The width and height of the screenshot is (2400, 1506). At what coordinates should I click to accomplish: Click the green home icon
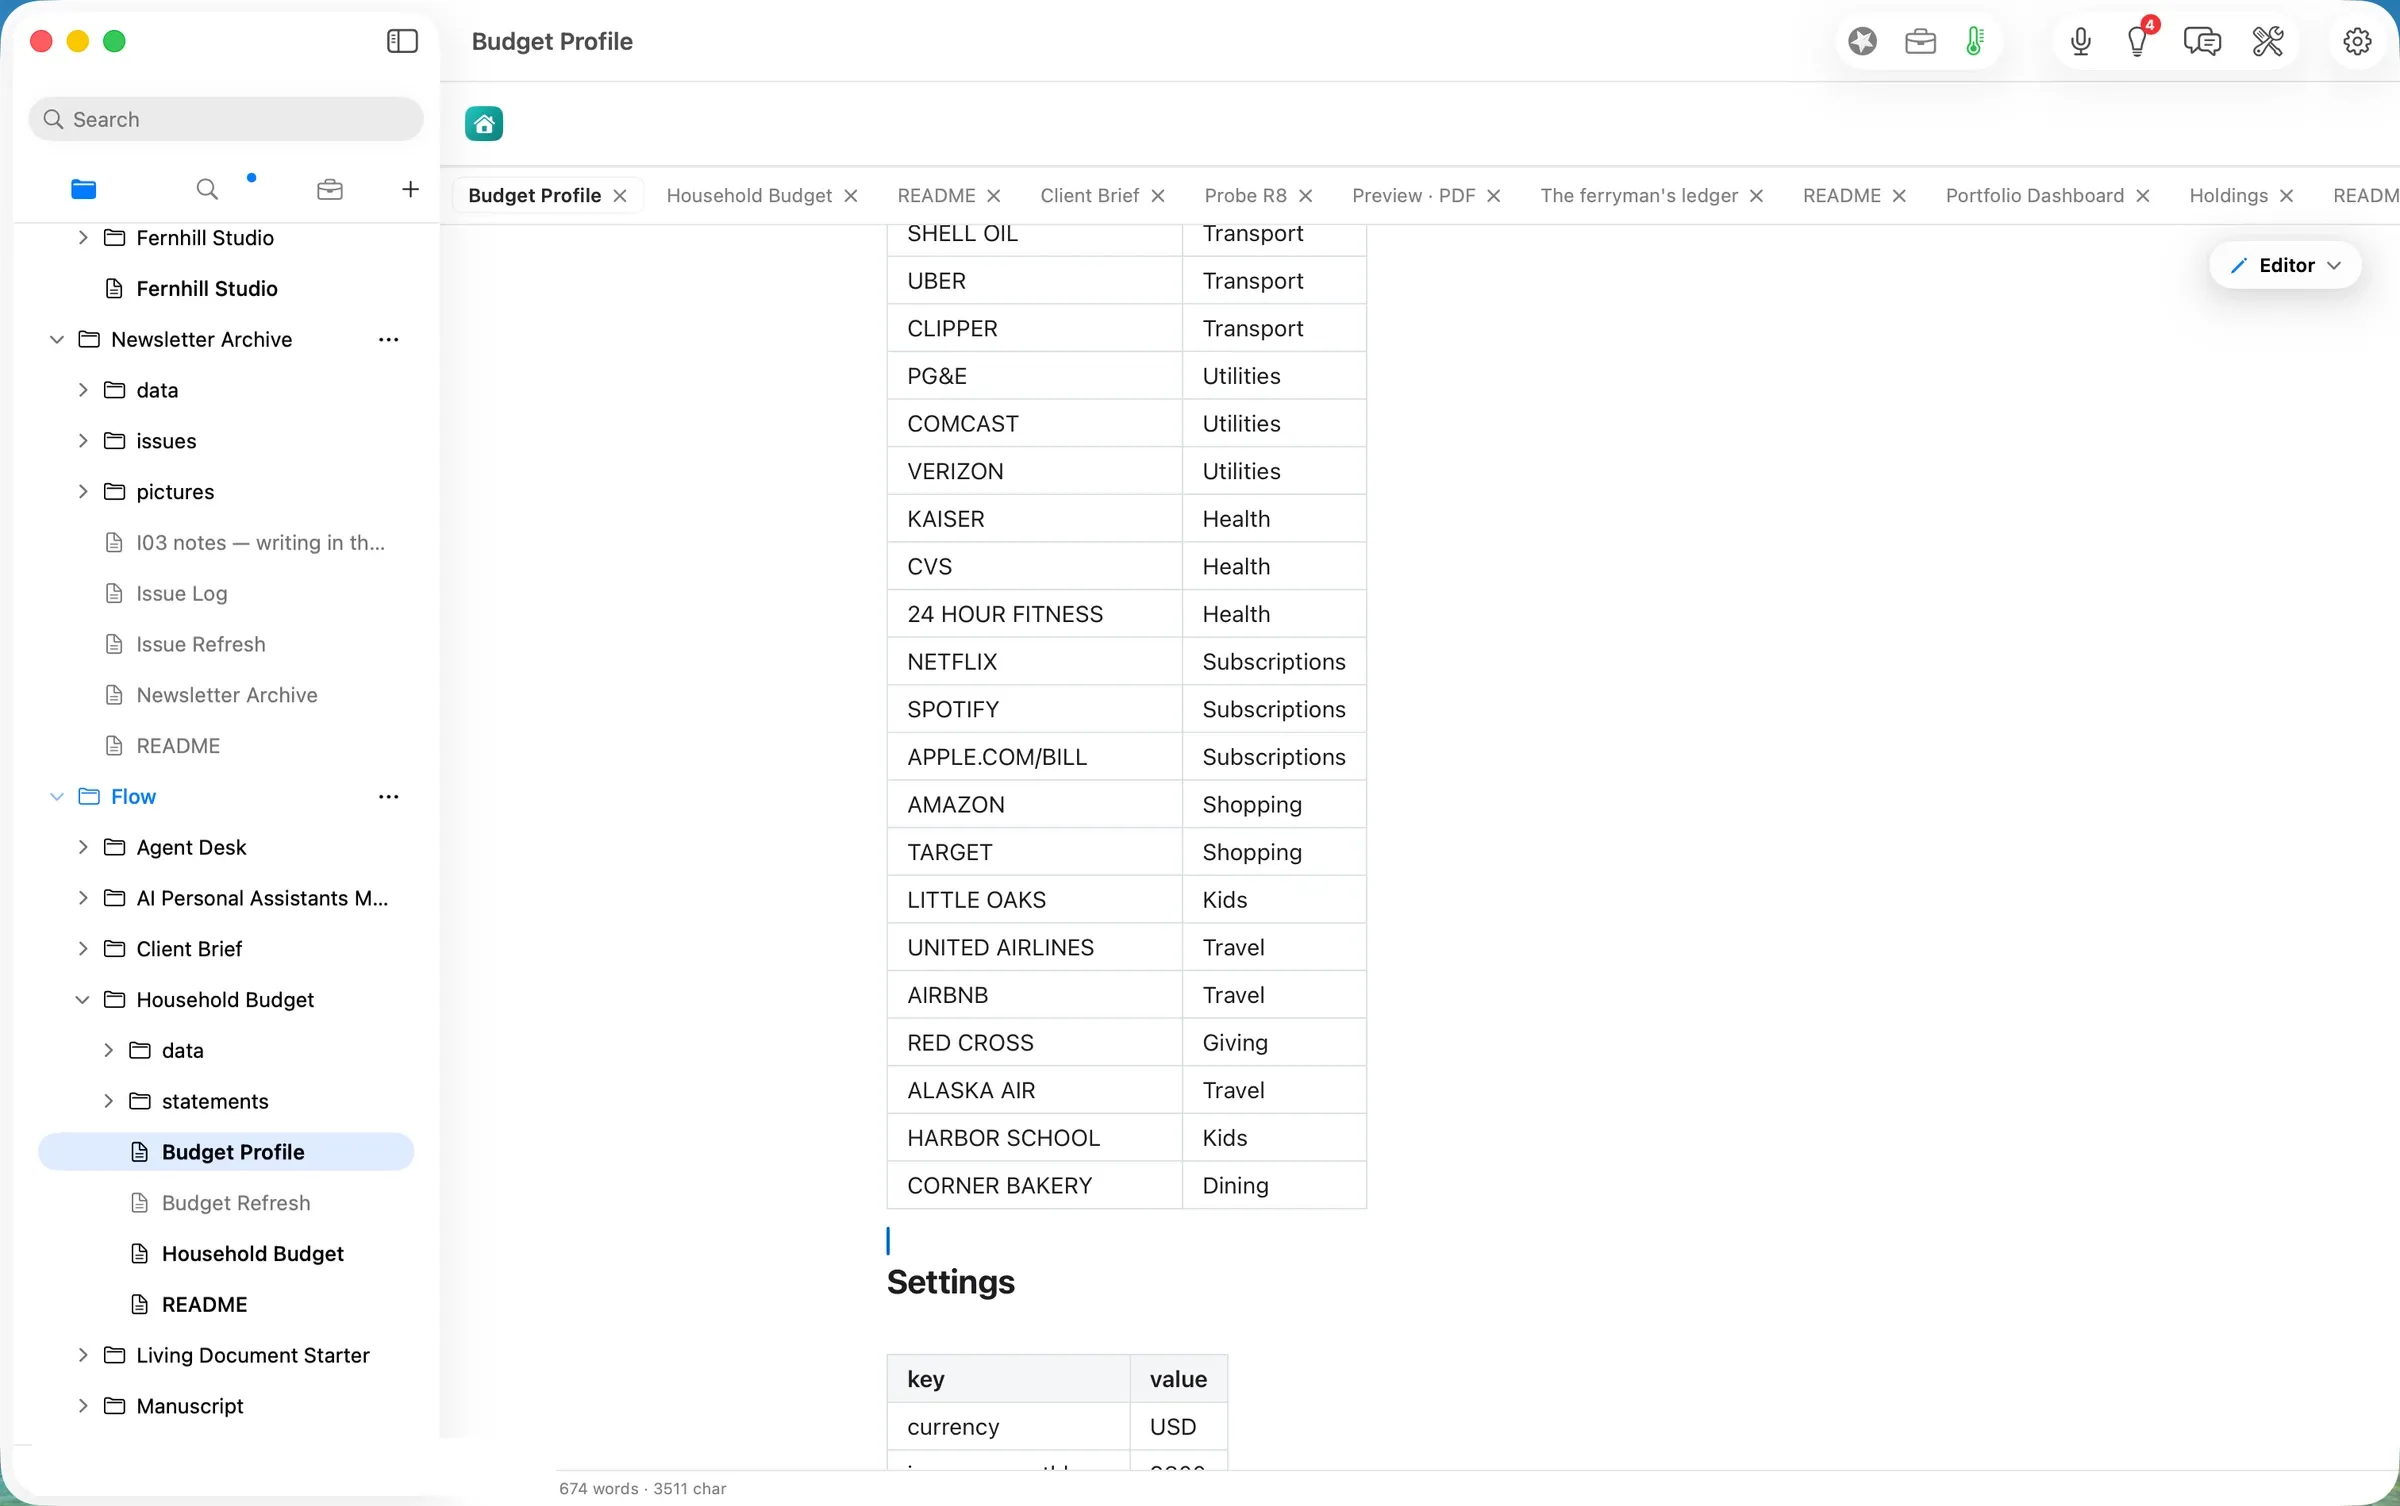484,124
